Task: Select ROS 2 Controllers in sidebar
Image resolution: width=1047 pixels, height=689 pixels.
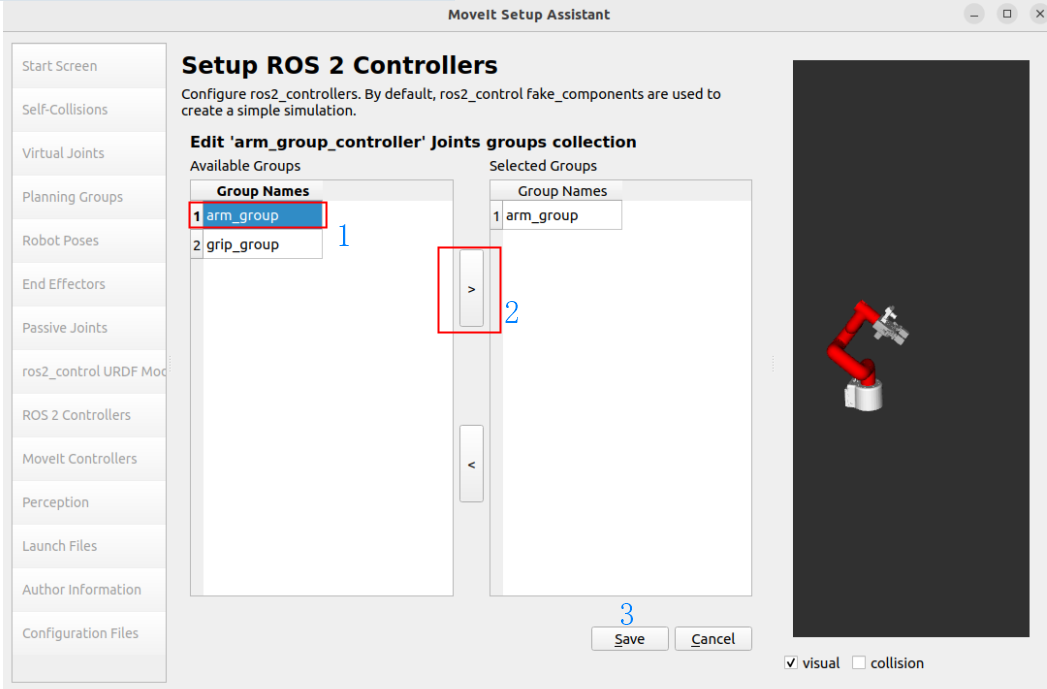Action: [89, 415]
